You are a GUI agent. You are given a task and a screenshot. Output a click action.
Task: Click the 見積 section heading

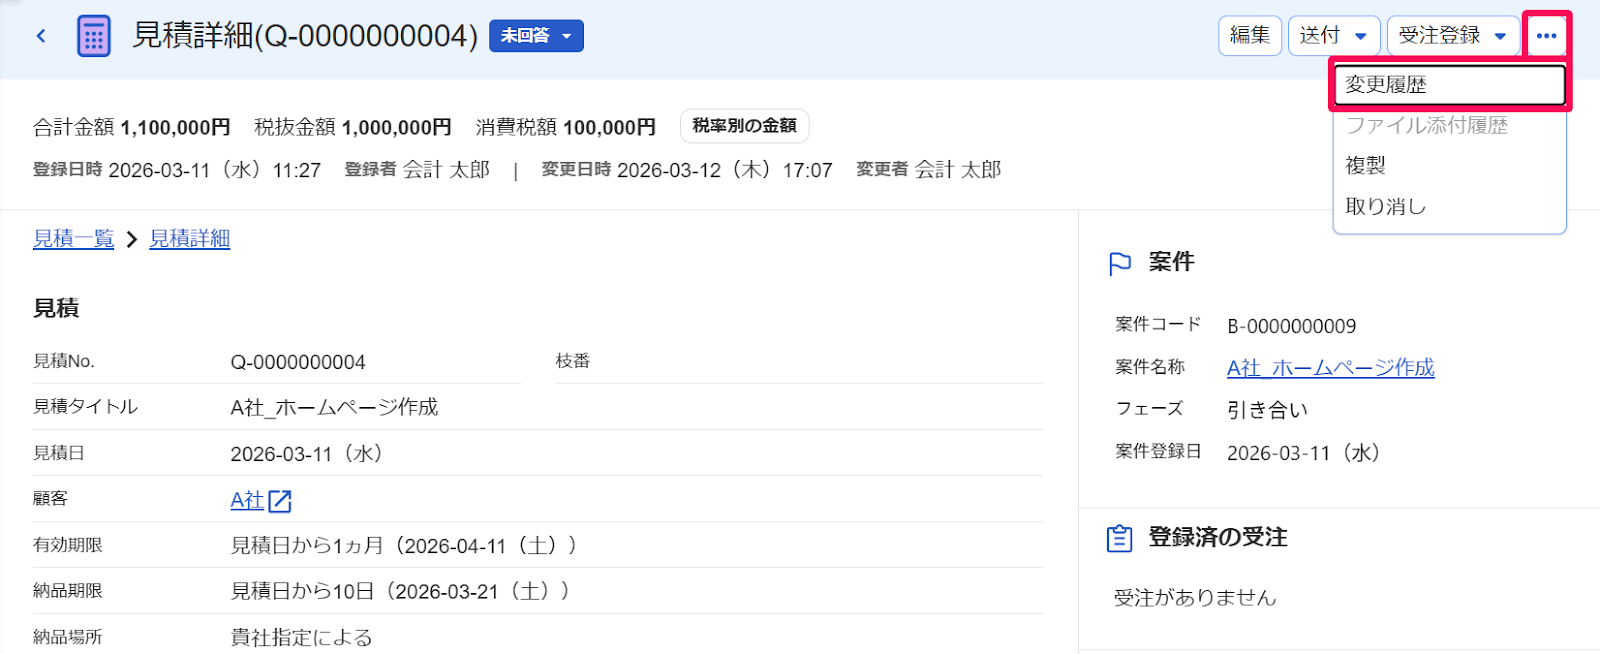tap(56, 309)
